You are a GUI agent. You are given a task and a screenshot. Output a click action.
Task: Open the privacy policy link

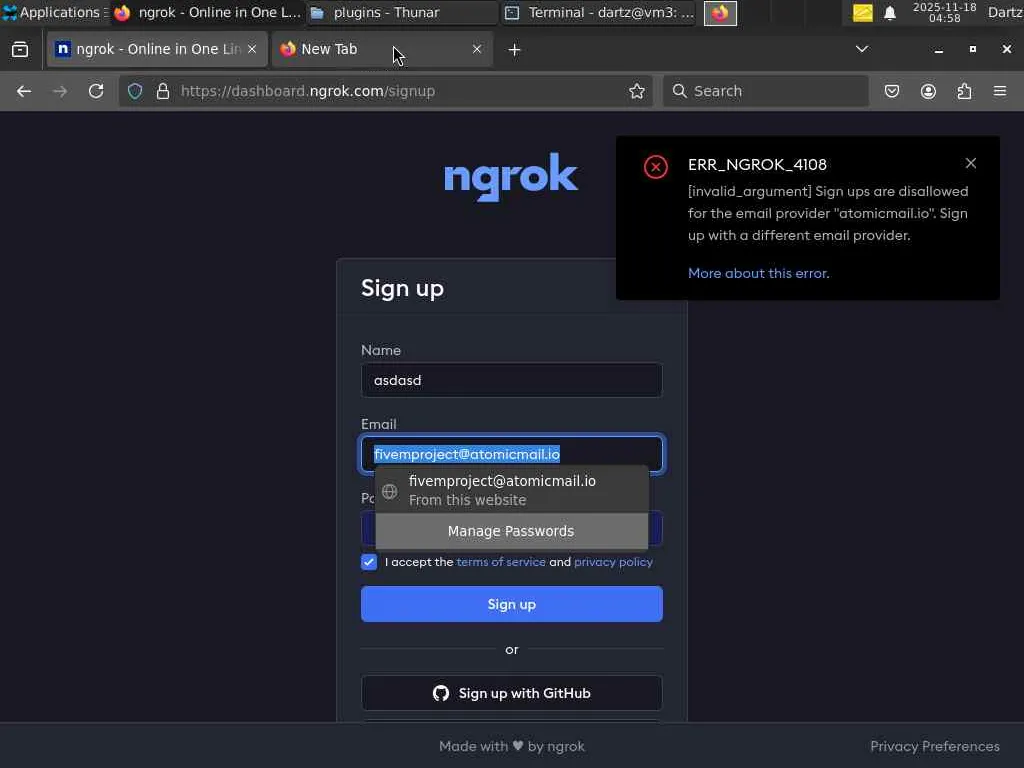[613, 562]
